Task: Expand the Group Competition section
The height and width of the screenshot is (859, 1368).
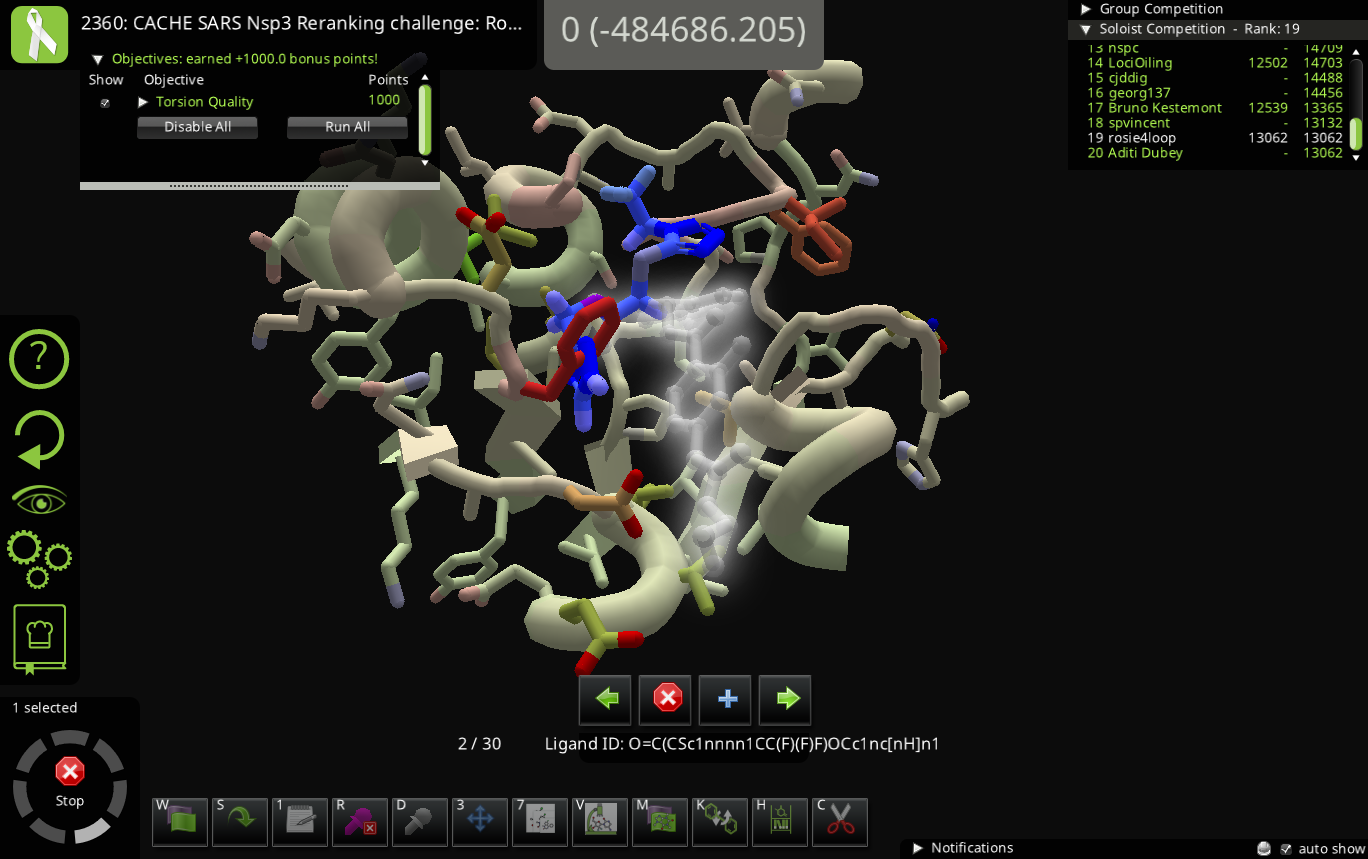Action: [1086, 9]
